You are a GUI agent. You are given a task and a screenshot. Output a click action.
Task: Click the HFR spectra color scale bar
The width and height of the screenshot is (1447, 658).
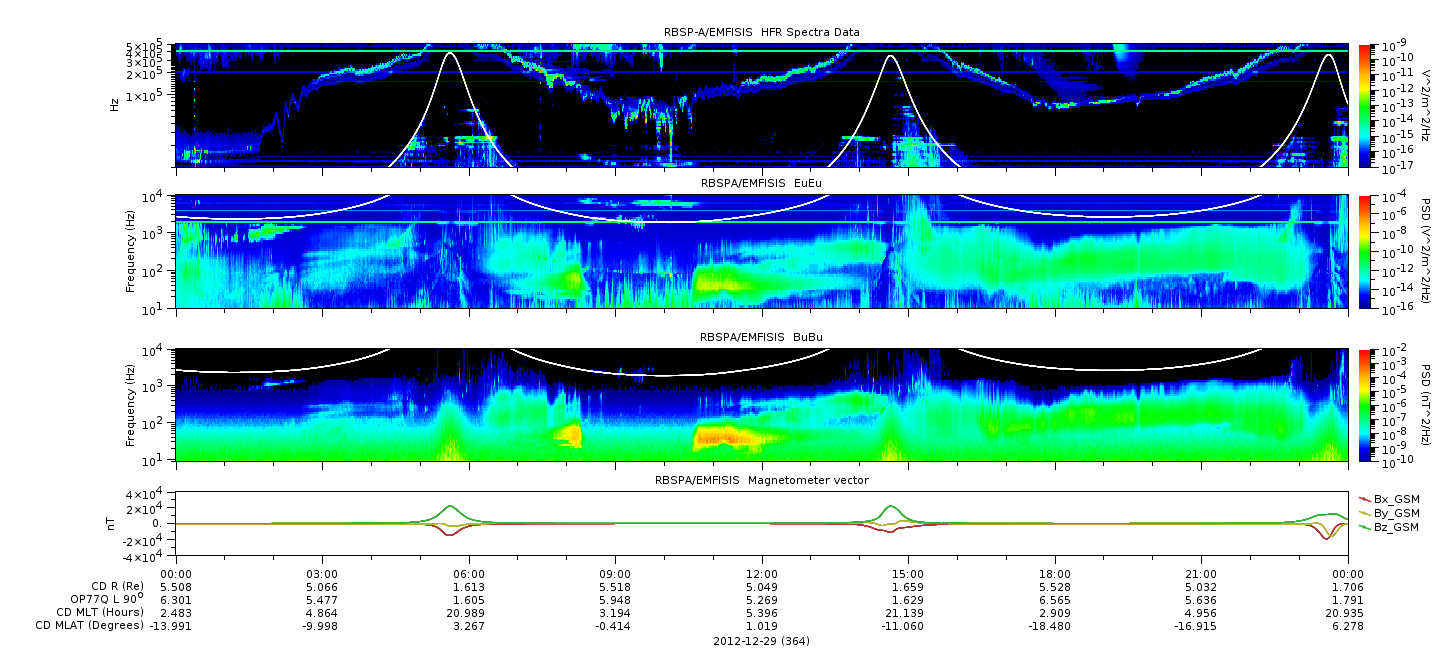pyautogui.click(x=1365, y=107)
